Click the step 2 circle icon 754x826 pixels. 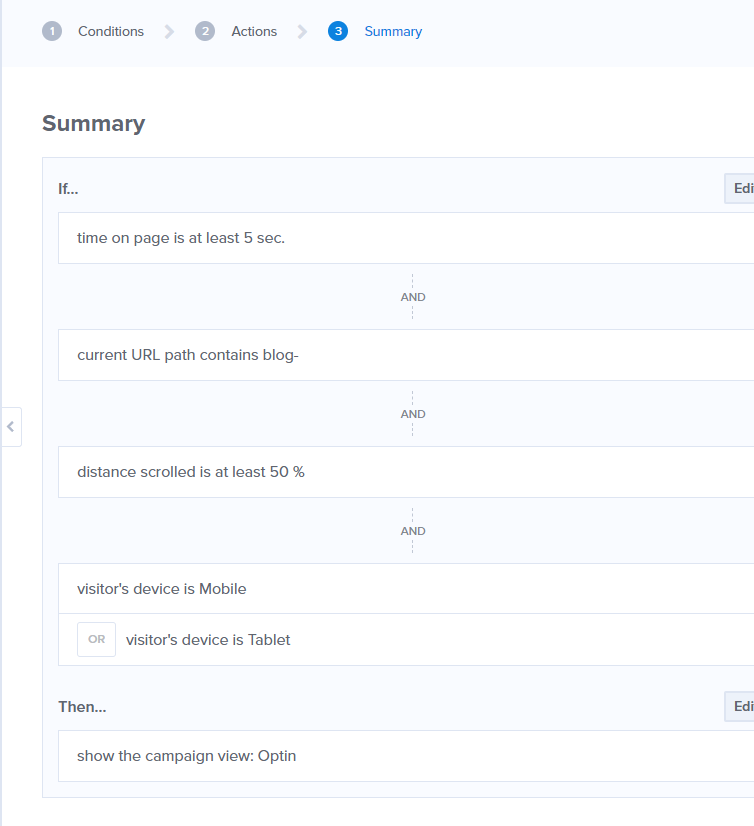point(205,31)
